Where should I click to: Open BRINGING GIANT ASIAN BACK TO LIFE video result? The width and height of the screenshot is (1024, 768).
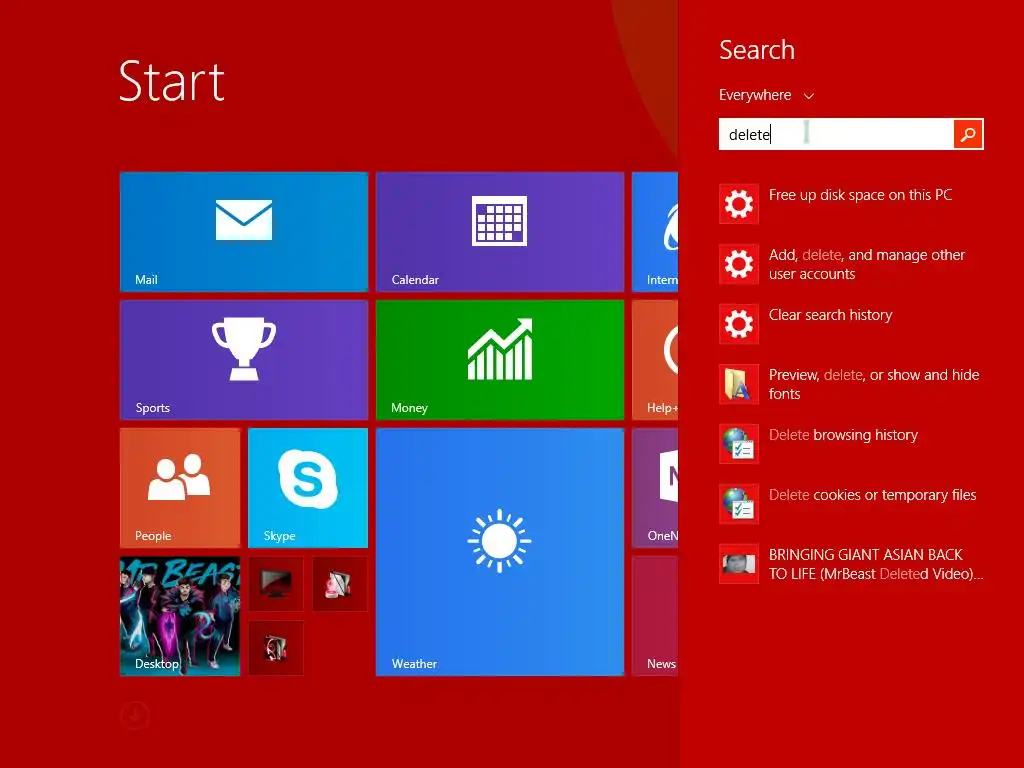(852, 564)
